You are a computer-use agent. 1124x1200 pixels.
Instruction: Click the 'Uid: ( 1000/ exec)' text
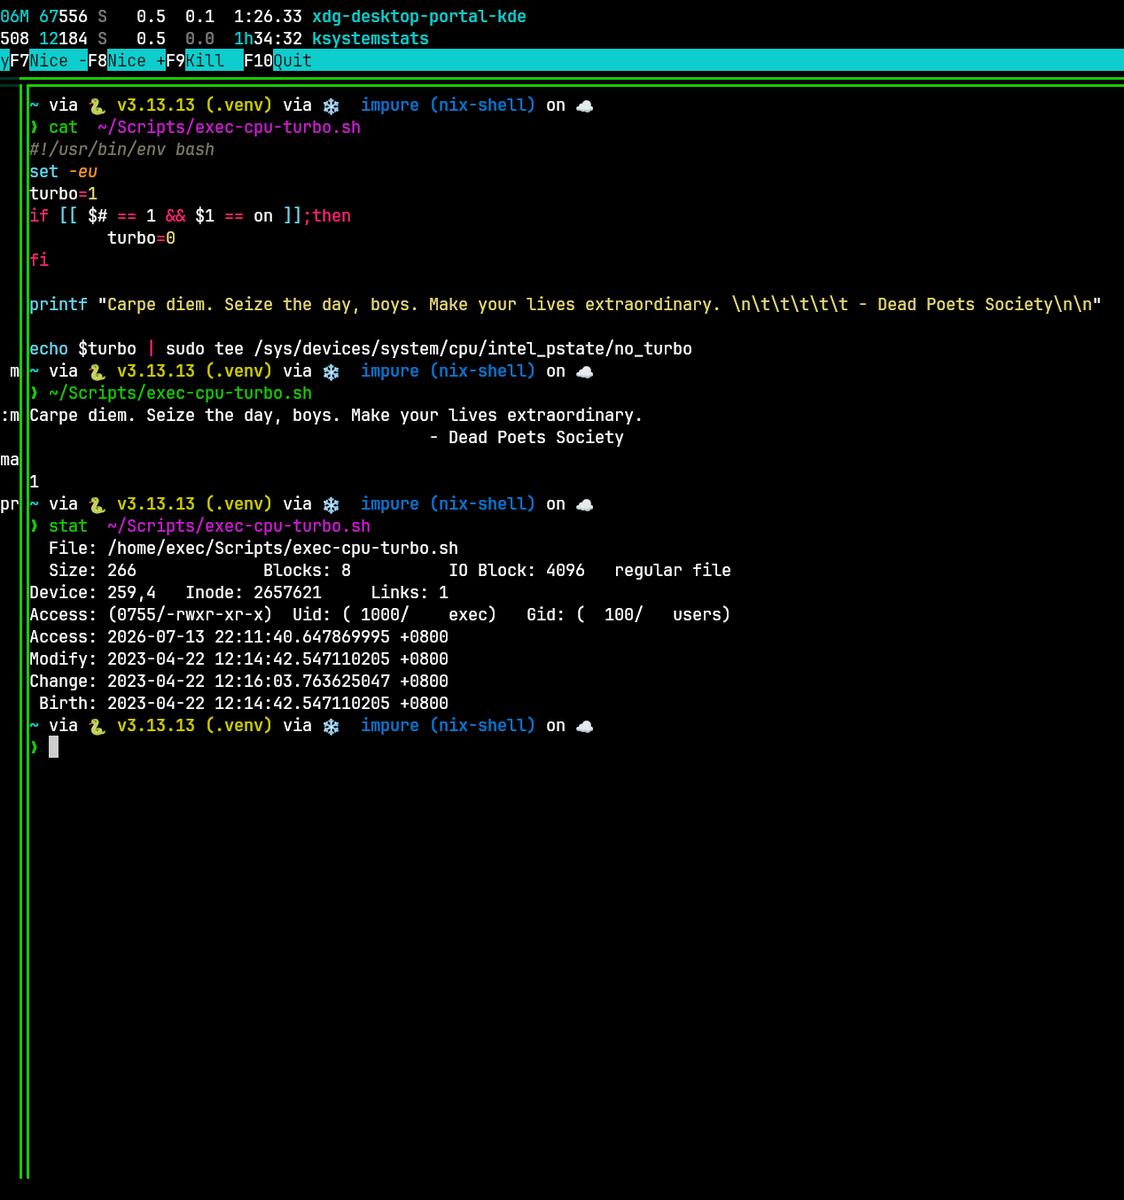[395, 615]
